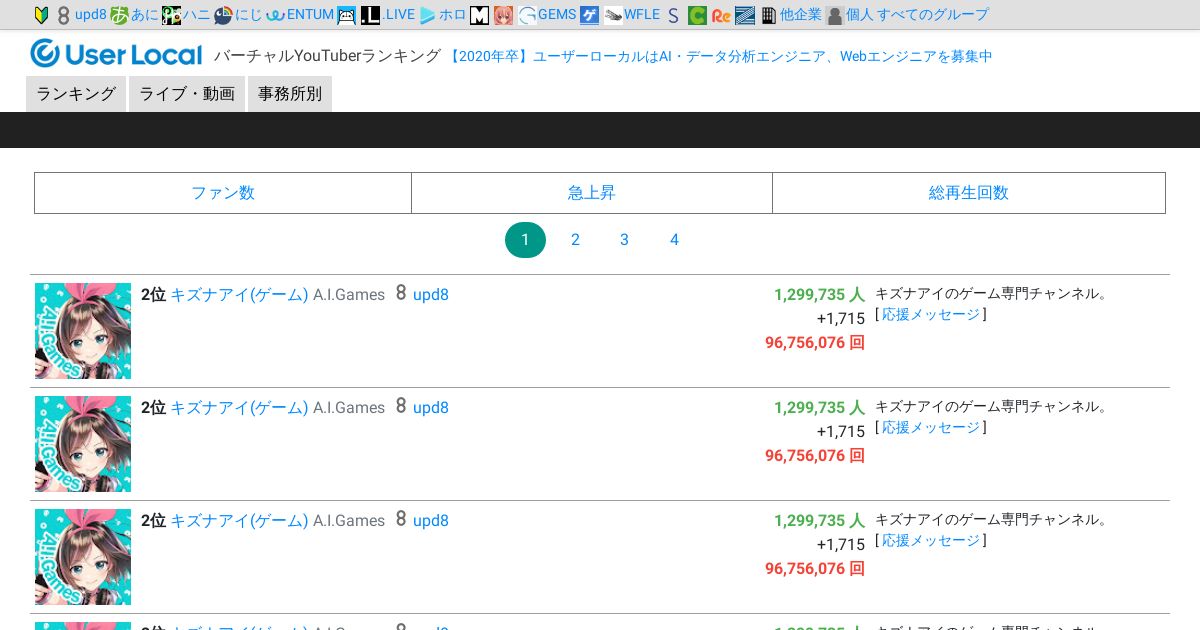Click the black M group icon

[x=480, y=15]
